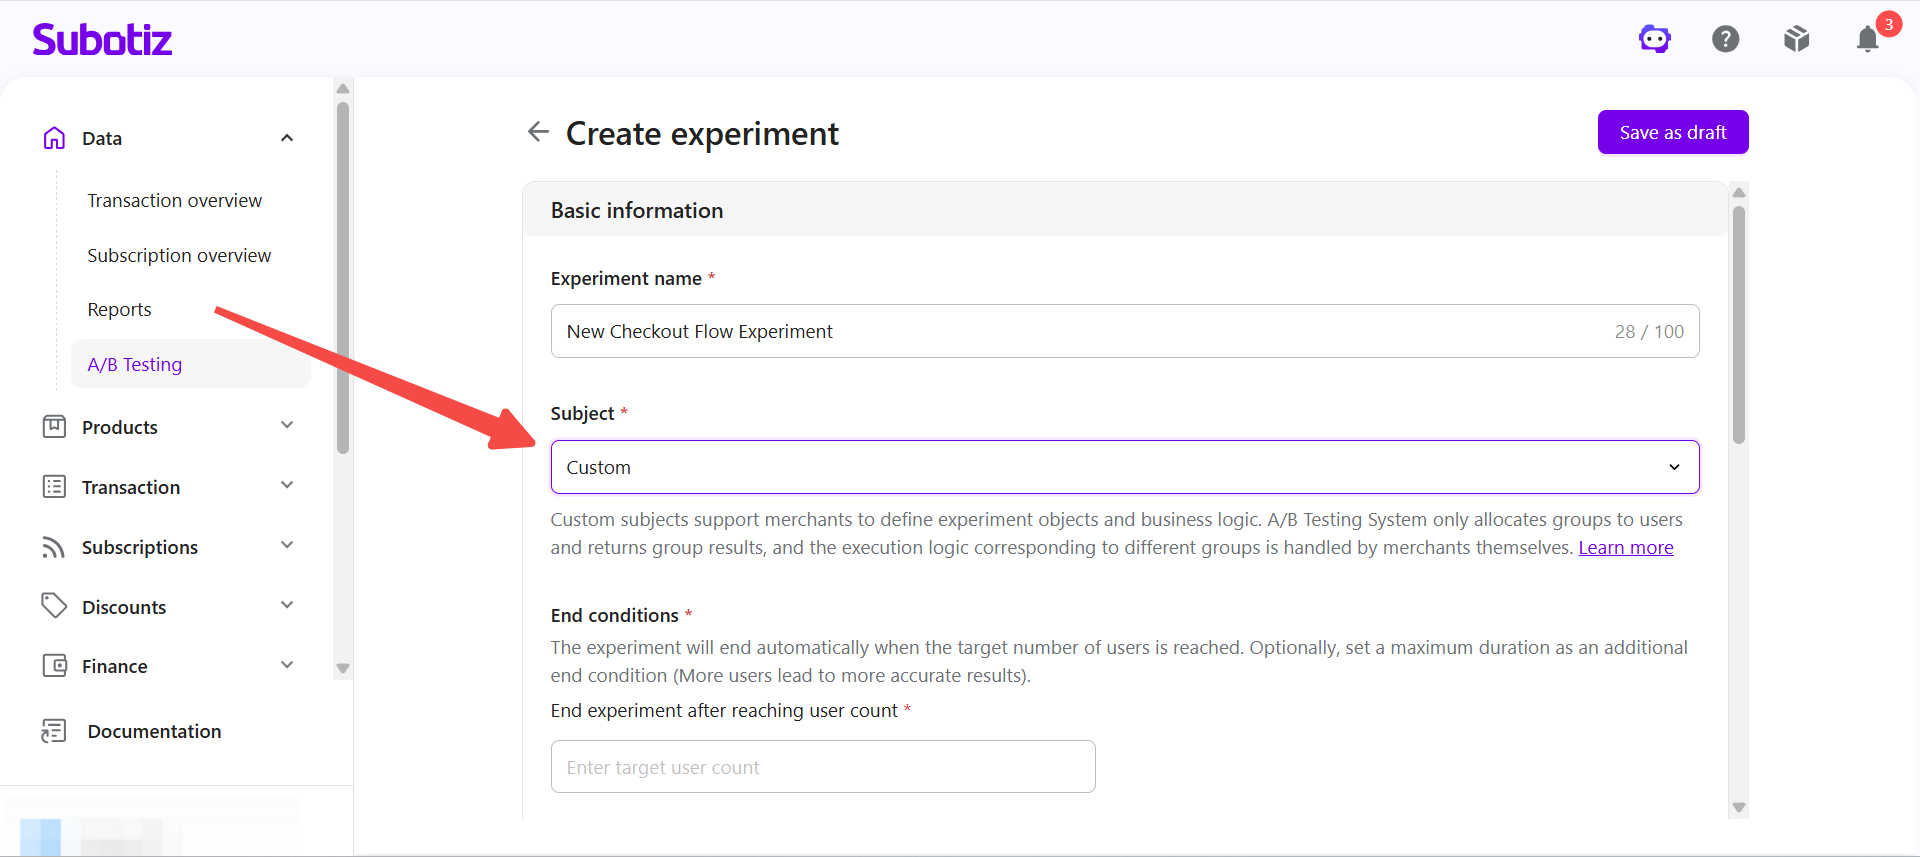Screen dimensions: 1920x857
Task: Click the Save as draft button
Action: (1673, 132)
